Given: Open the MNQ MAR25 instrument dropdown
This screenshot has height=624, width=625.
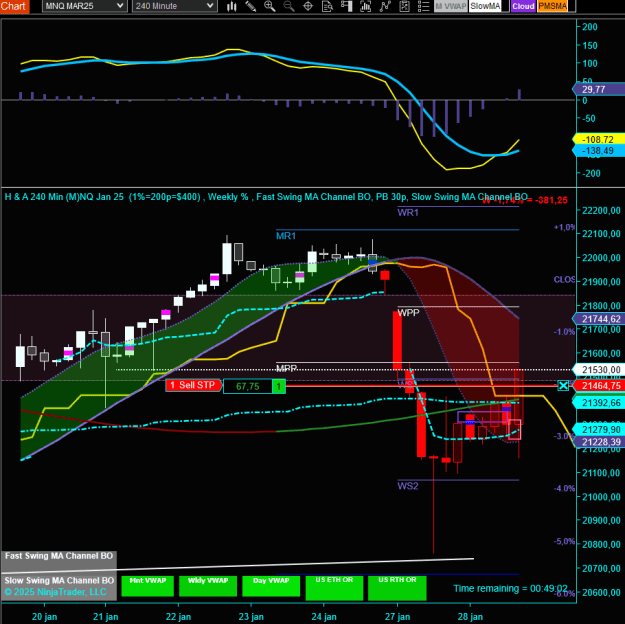Looking at the screenshot, I should pos(85,6).
